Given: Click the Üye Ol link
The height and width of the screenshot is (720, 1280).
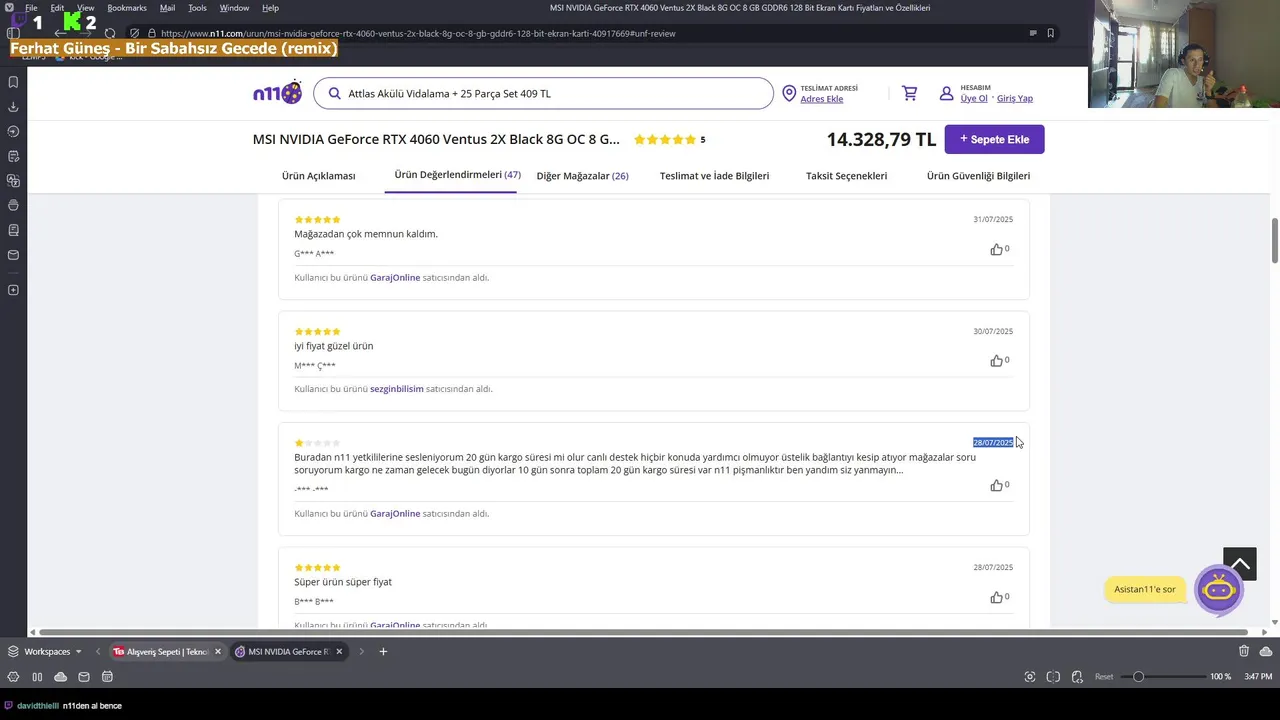Looking at the screenshot, I should coord(974,99).
